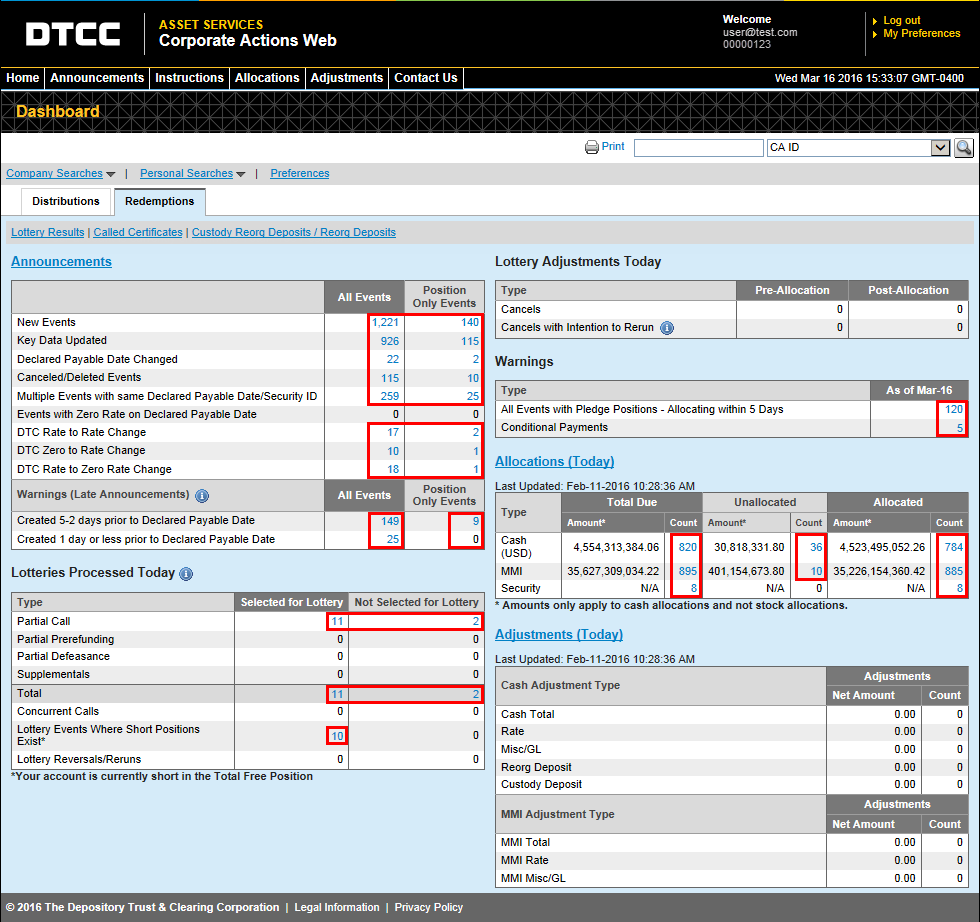Click info icon beside Cancels with Intention to Rerun
Screen dimensions: 980x922
coord(667,328)
